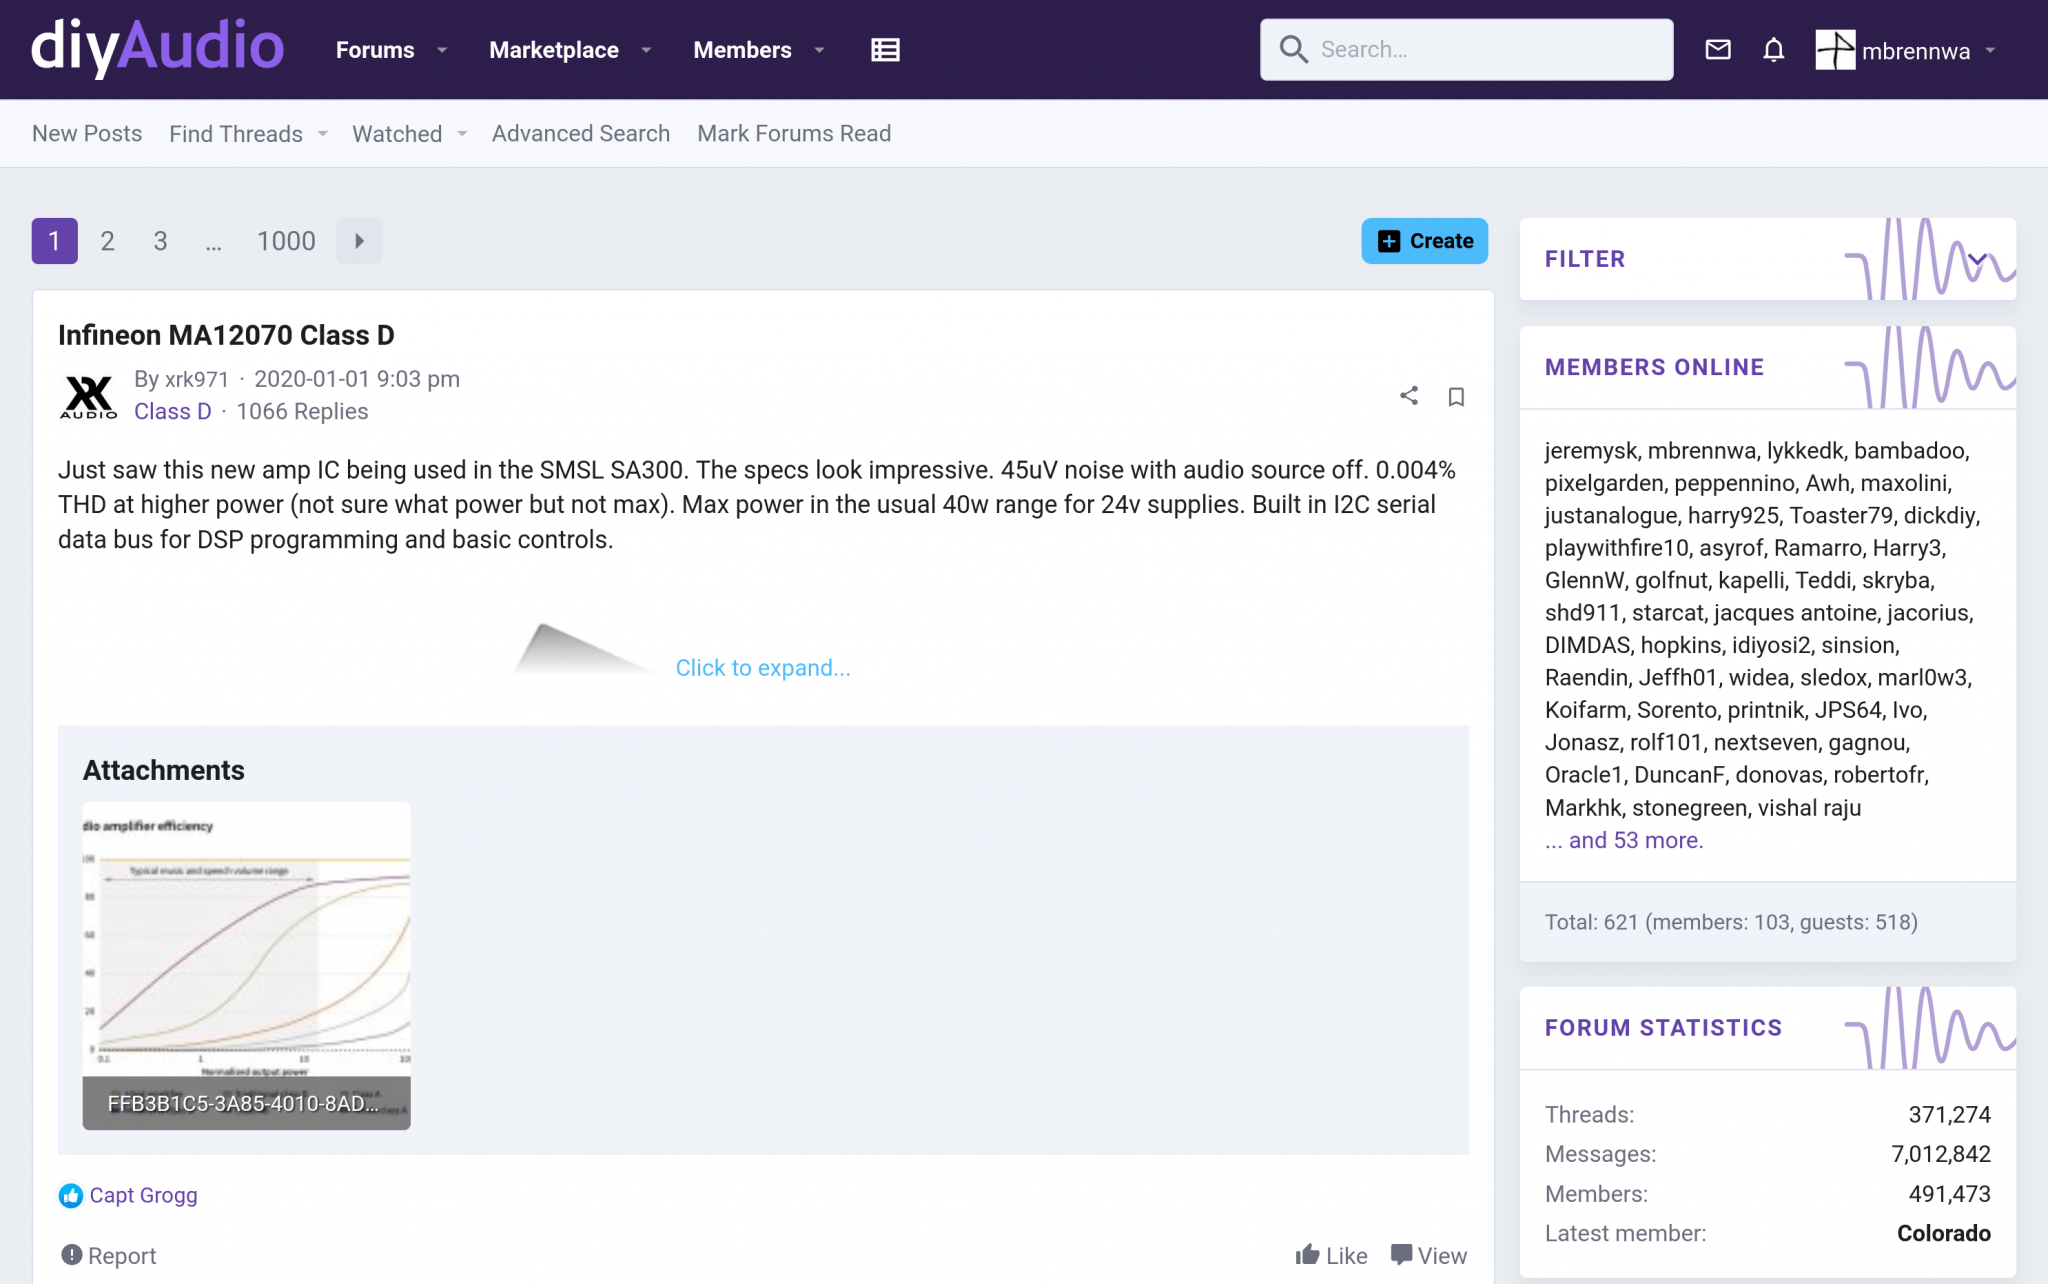2048x1284 pixels.
Task: Expand the Marketplace menu arrow
Action: coord(646,50)
